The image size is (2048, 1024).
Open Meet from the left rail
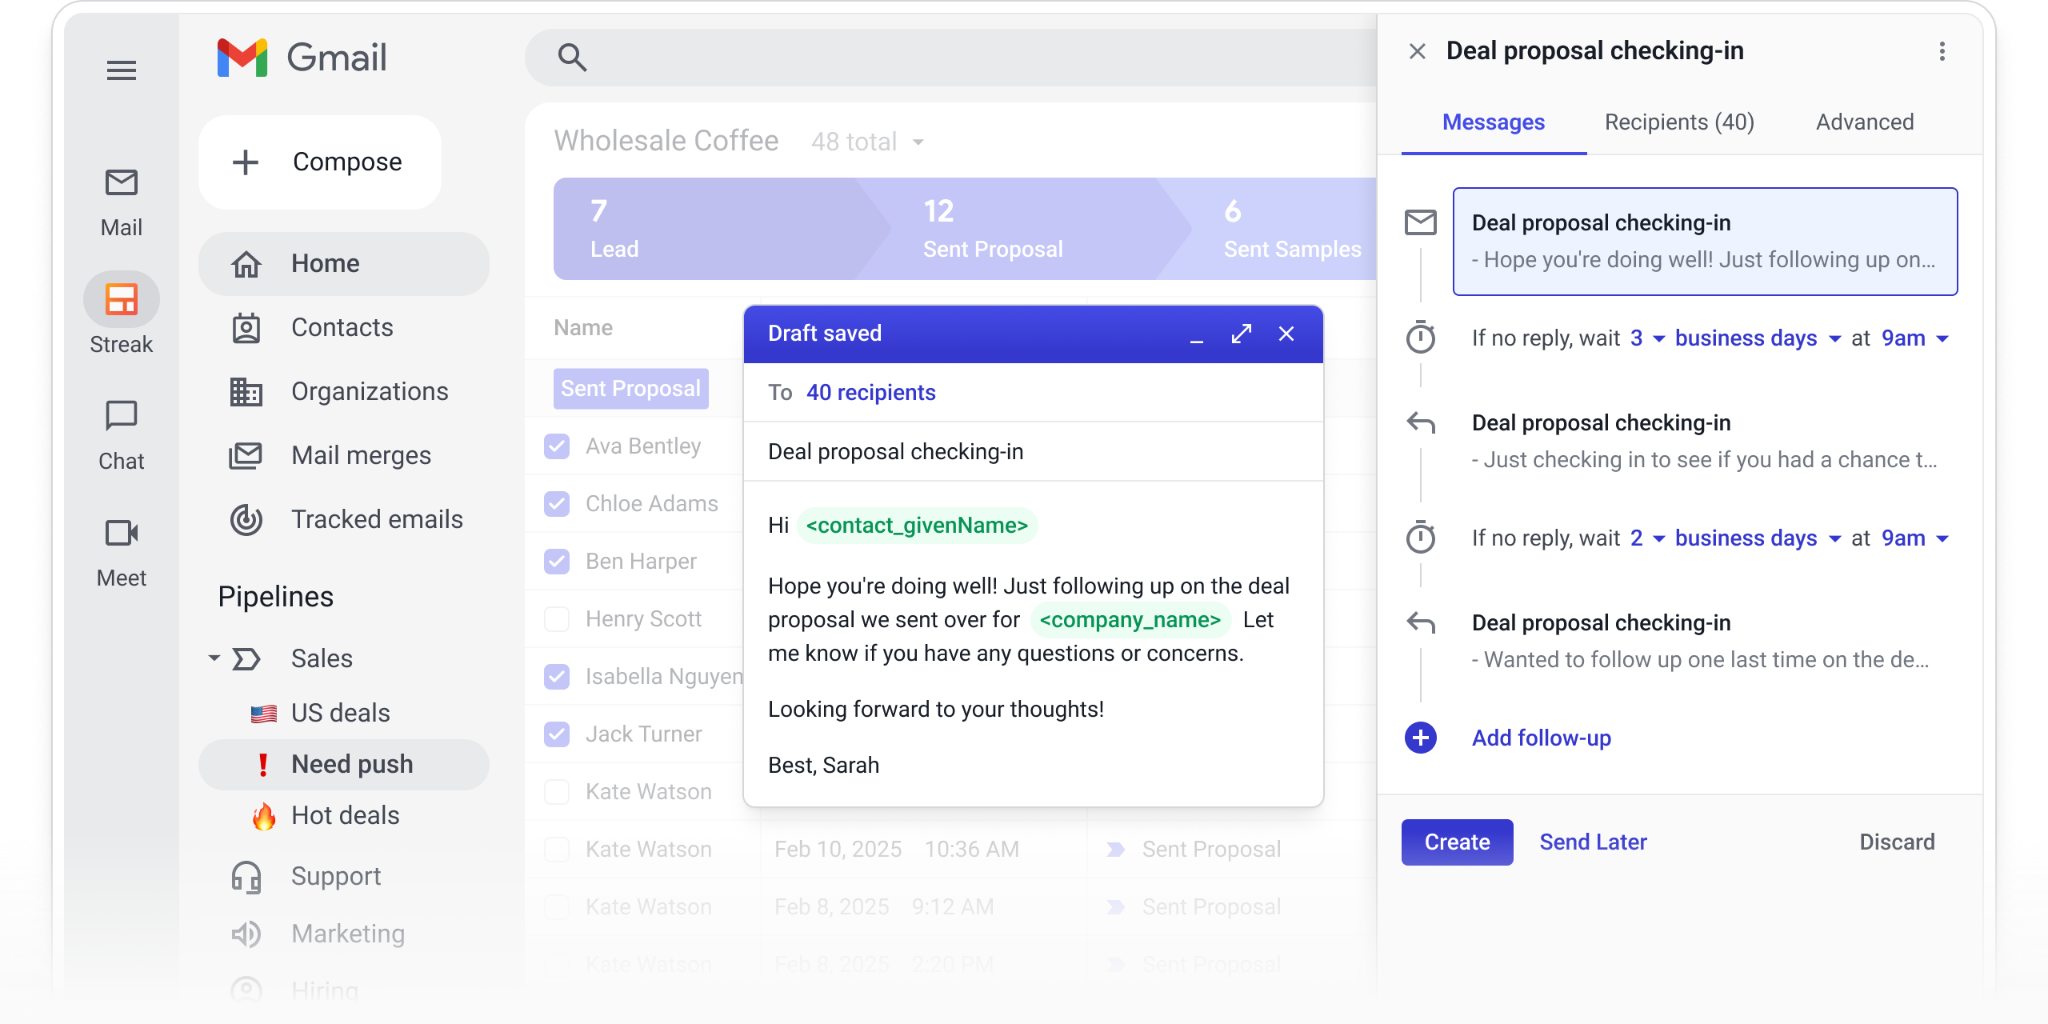pos(121,533)
